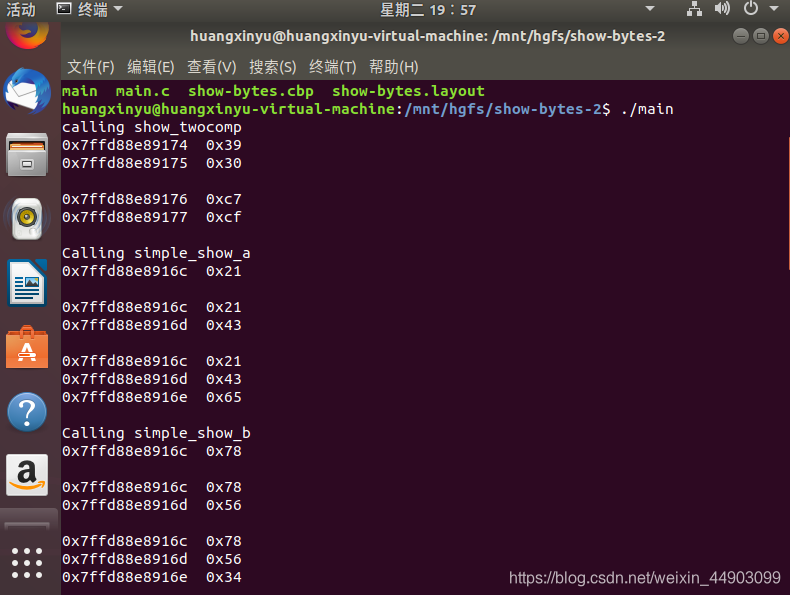Click the 'calling show_twocomp' line

point(152,127)
